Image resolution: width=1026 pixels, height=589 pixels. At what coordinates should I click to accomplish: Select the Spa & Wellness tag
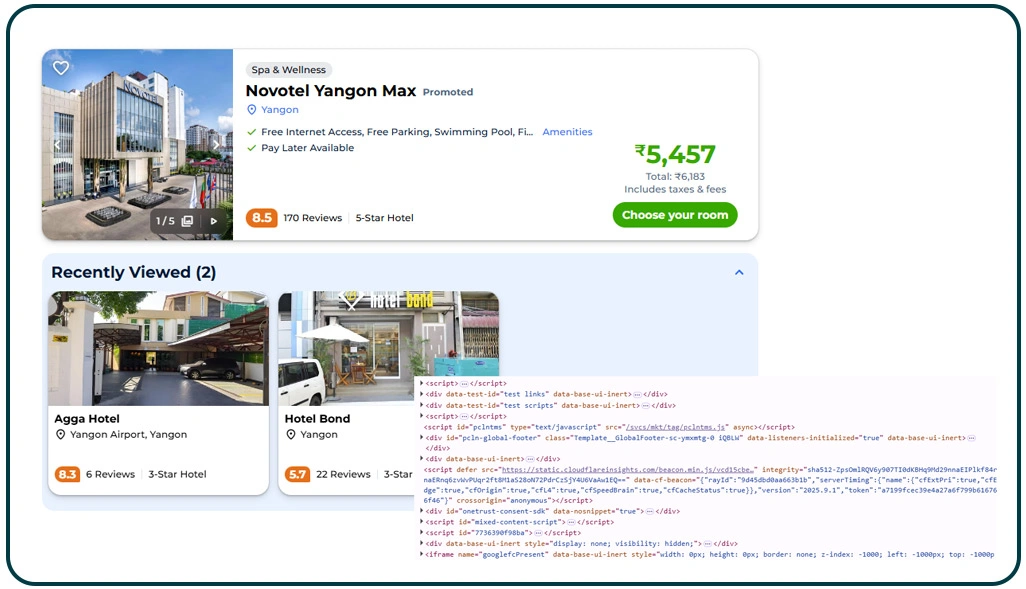click(x=288, y=70)
